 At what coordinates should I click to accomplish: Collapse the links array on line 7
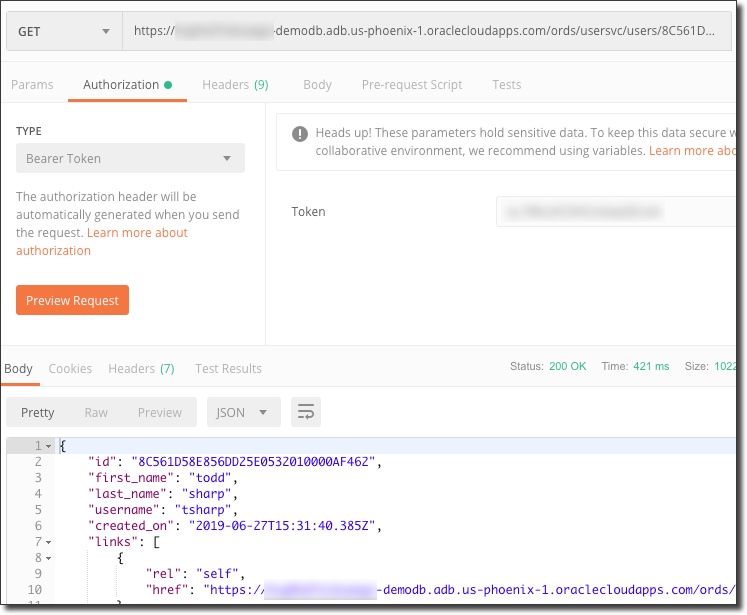48,542
